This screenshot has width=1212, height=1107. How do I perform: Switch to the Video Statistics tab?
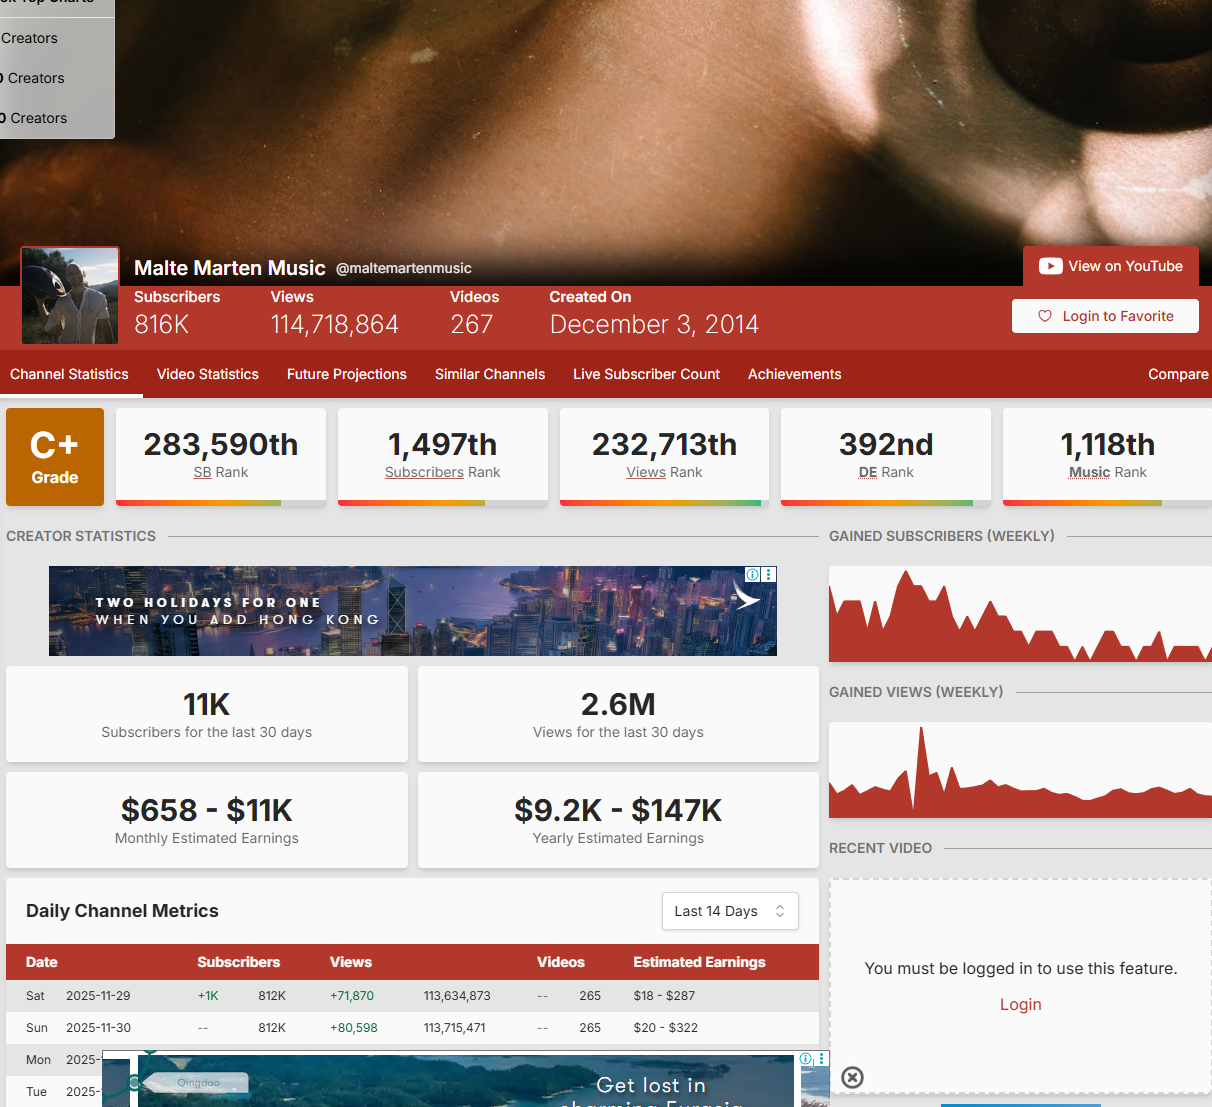(x=208, y=374)
